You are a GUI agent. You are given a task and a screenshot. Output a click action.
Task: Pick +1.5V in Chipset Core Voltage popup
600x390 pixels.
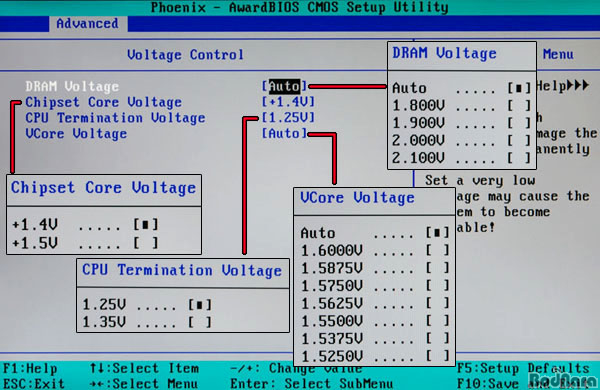click(85, 243)
